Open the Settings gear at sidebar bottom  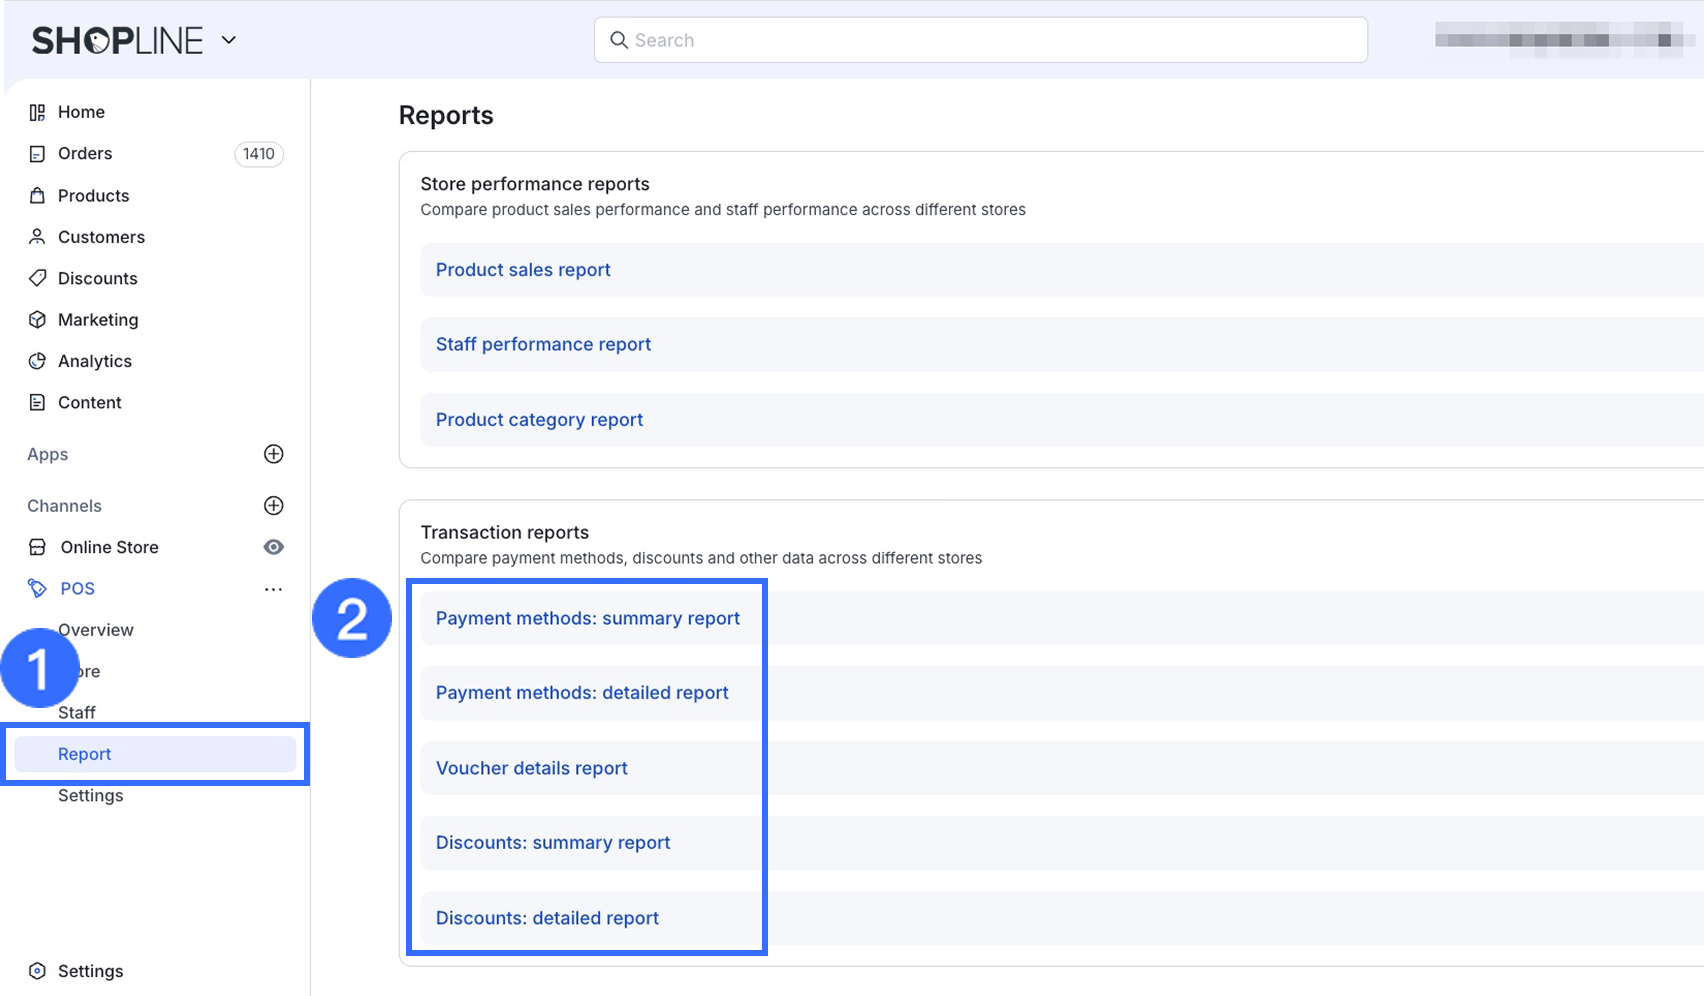point(37,971)
